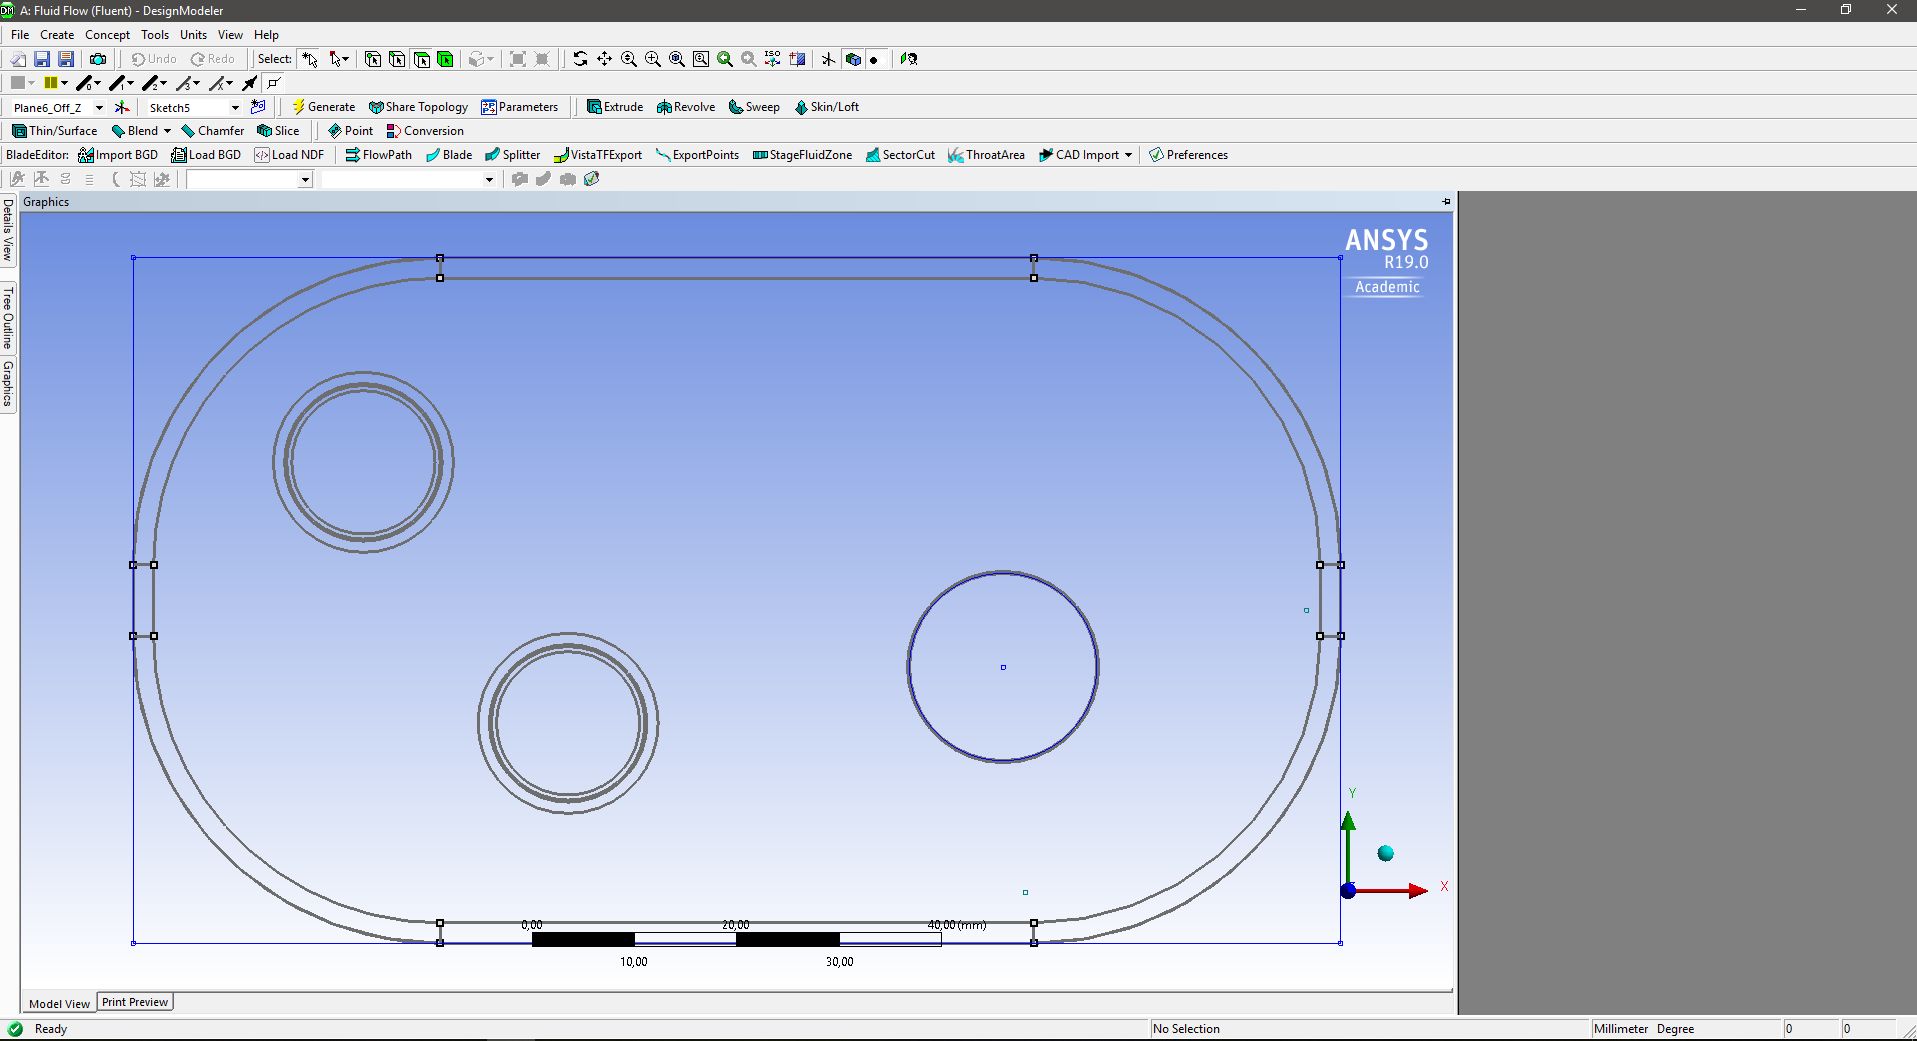Switch to the Print Preview tab
The width and height of the screenshot is (1917, 1041).
point(135,1002)
